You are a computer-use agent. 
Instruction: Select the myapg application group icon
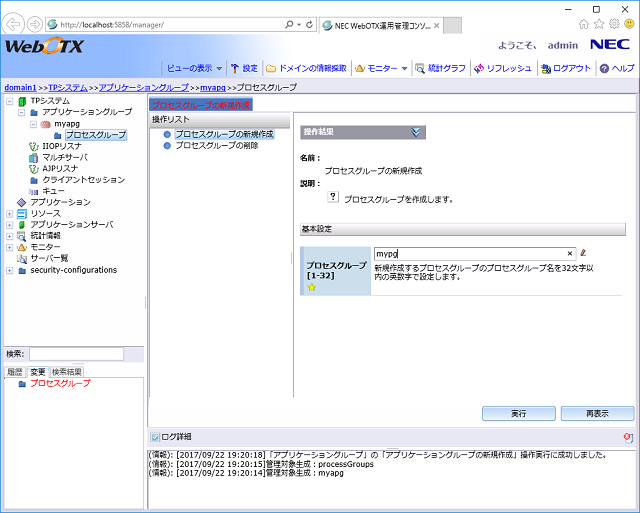click(46, 124)
